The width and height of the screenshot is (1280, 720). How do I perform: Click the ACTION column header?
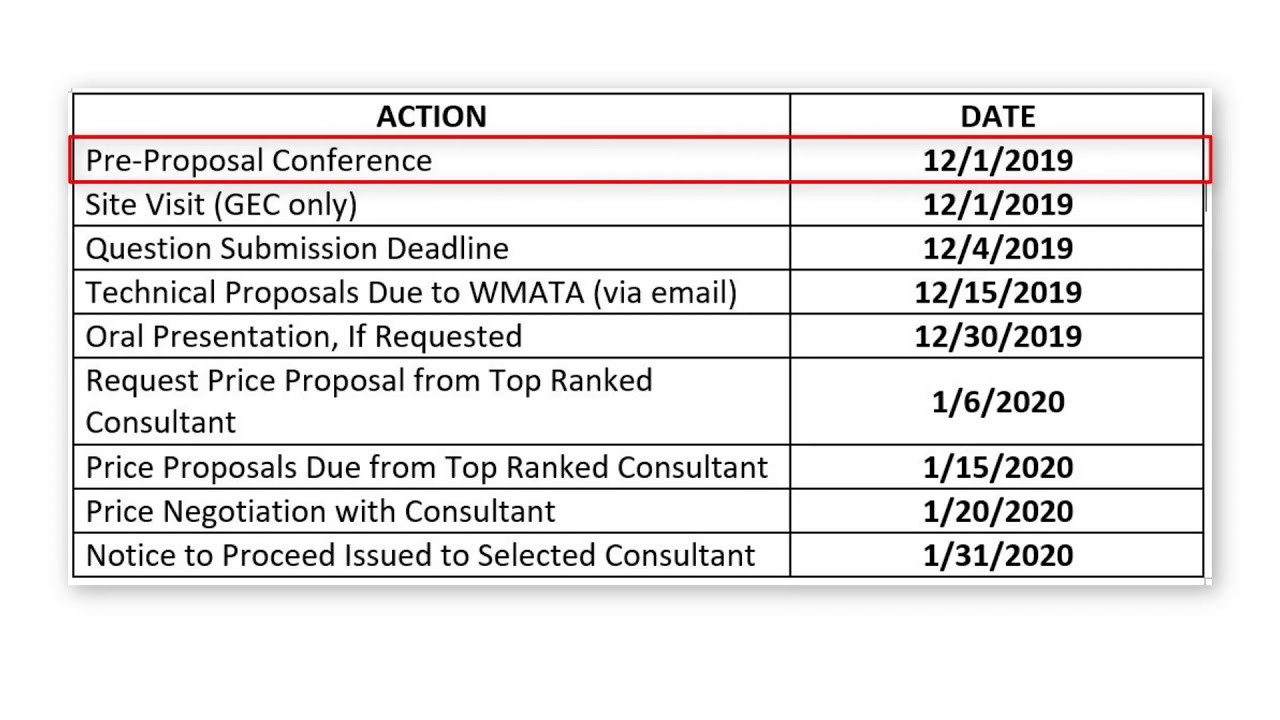[431, 117]
